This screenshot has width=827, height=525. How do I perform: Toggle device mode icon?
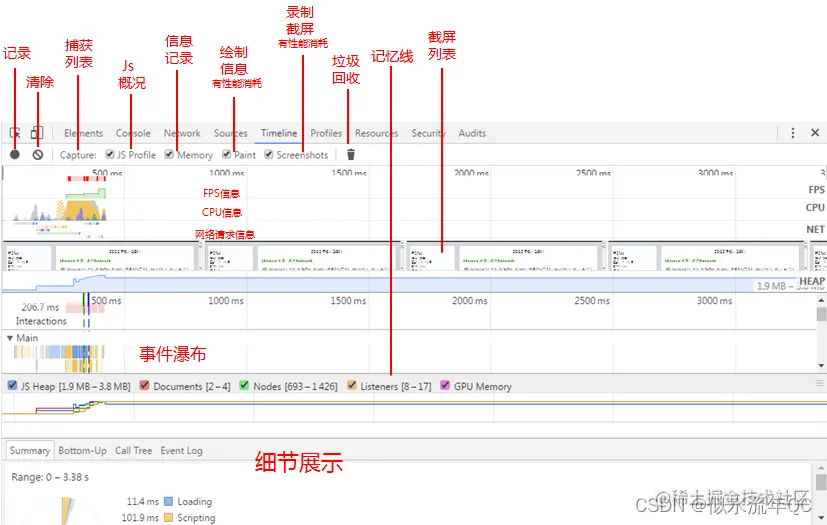[36, 132]
